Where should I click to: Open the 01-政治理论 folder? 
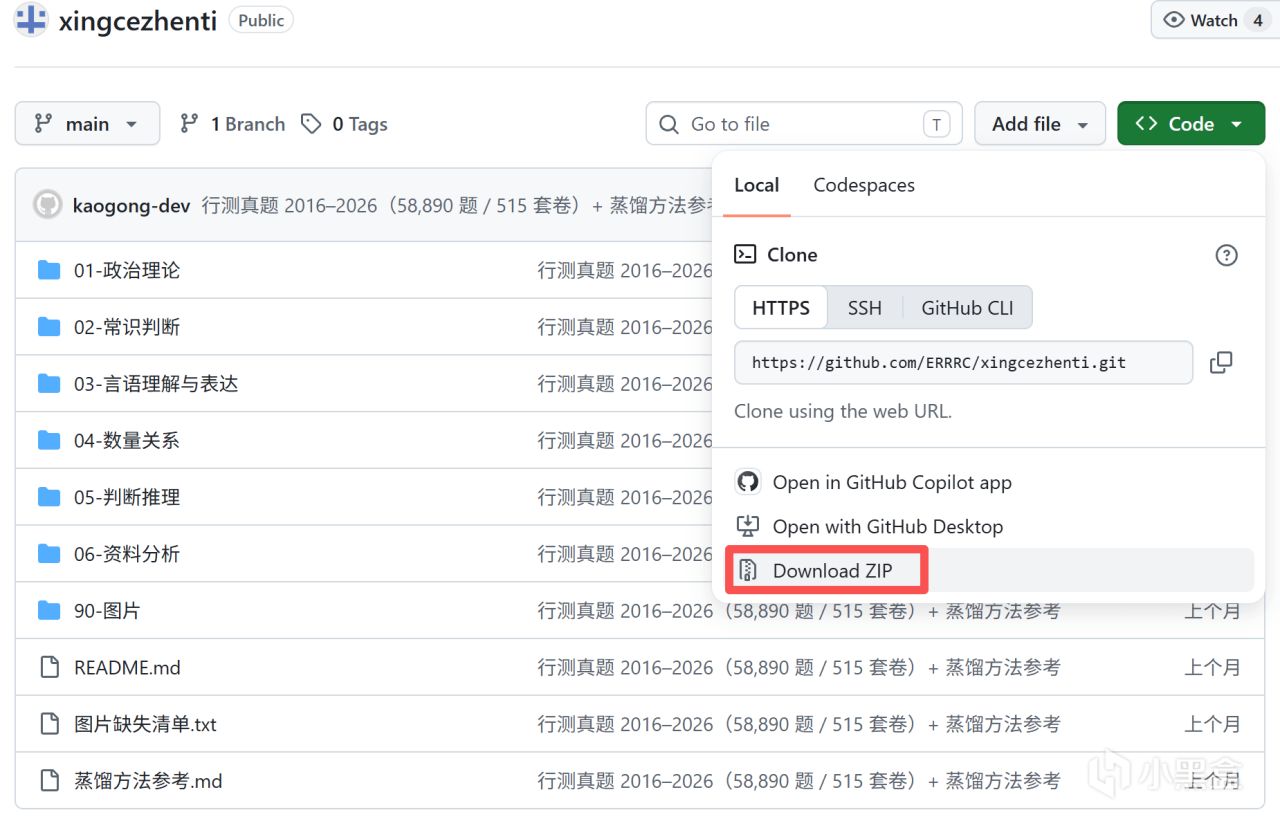point(127,270)
